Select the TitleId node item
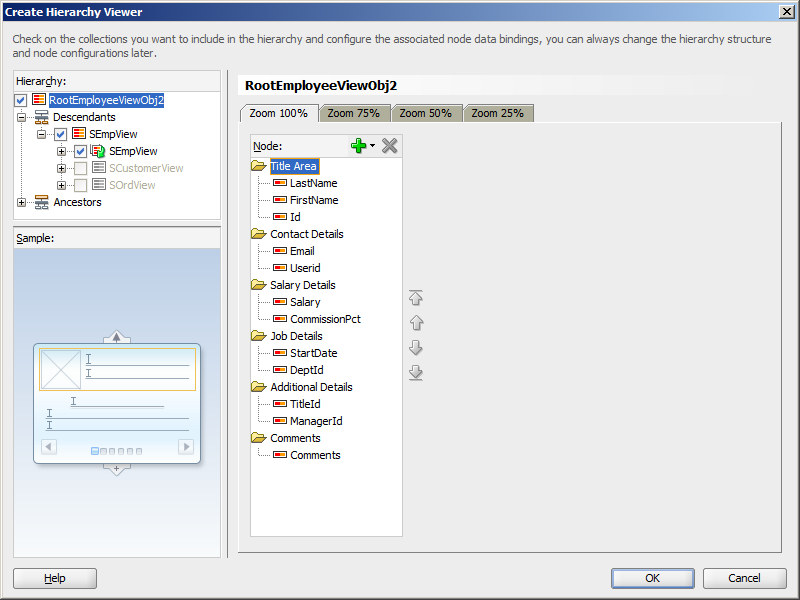The image size is (800, 600). click(305, 404)
